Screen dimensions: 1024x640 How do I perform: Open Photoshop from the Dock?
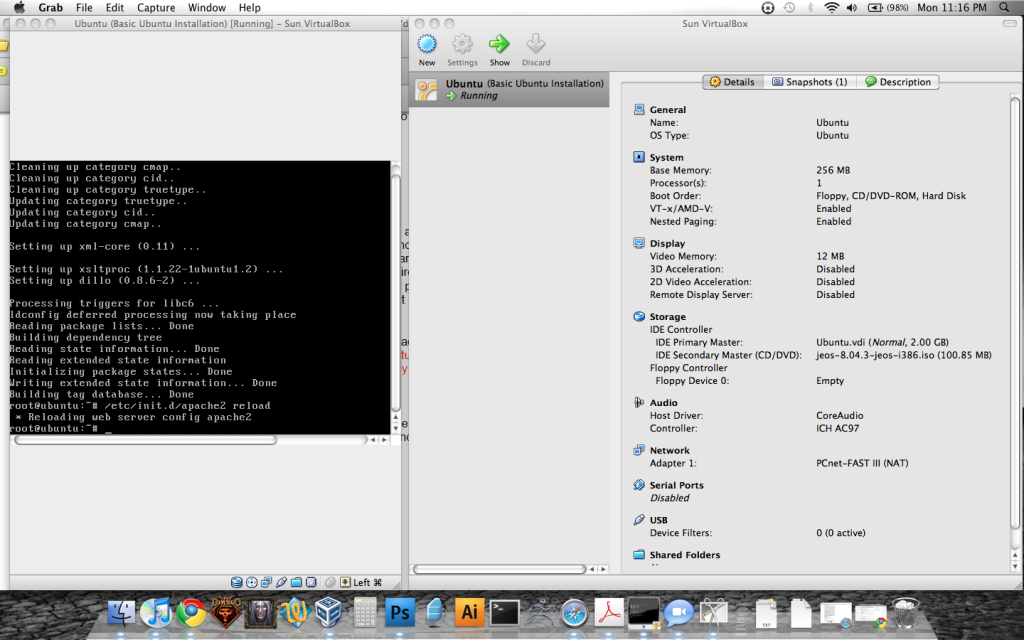click(400, 613)
